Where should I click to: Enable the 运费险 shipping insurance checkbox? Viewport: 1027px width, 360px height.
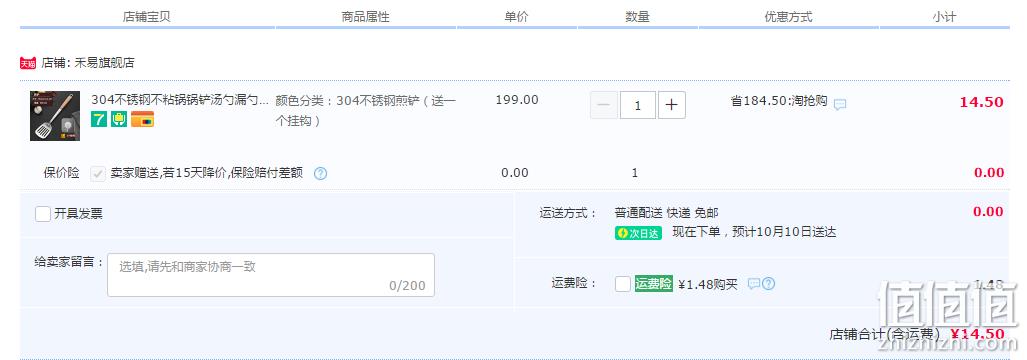tap(623, 284)
